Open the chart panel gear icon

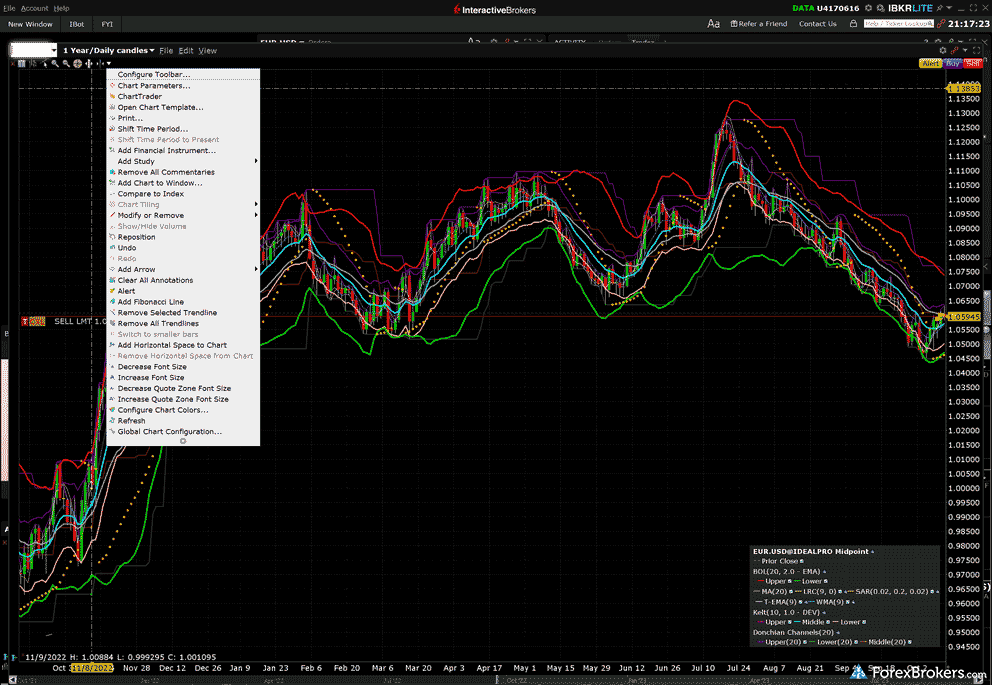[x=943, y=51]
